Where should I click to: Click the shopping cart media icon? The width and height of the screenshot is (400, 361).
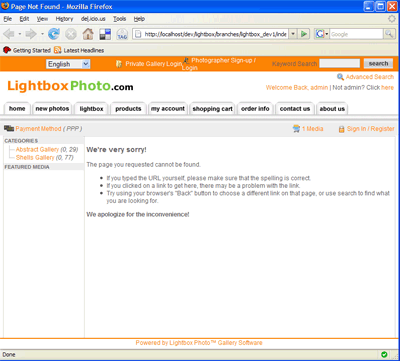[x=296, y=129]
